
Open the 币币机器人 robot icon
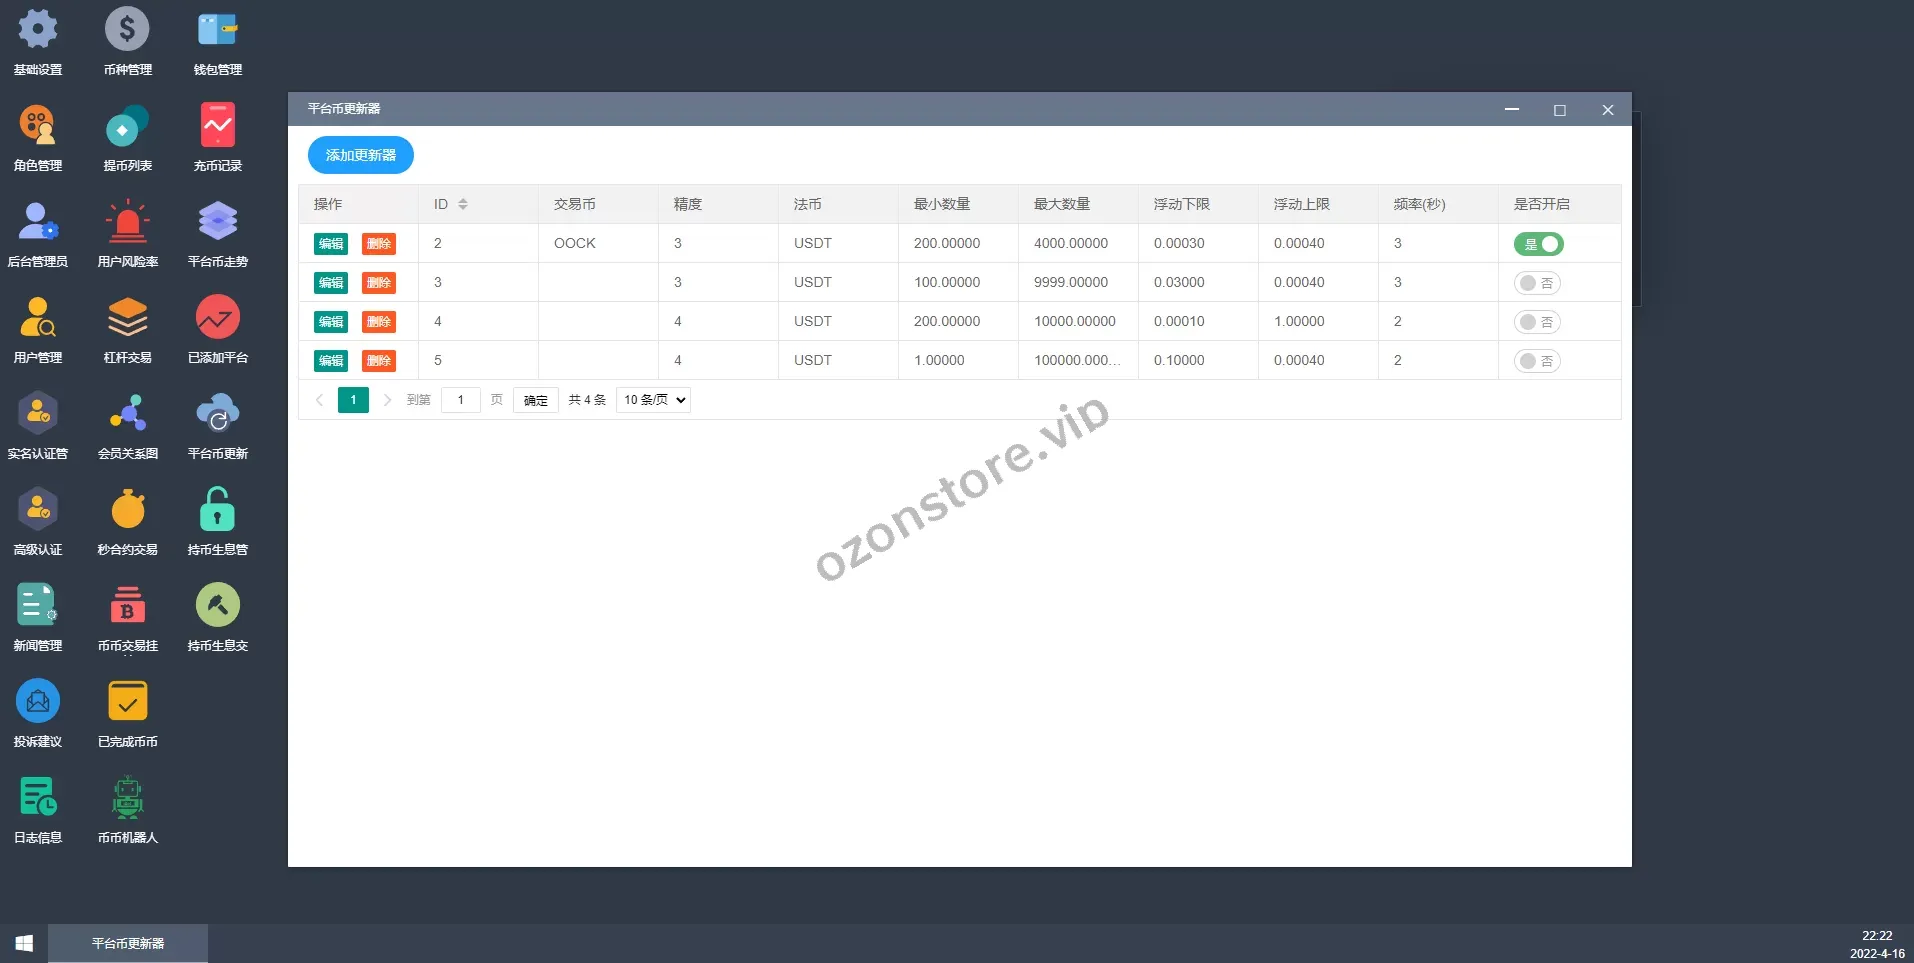pos(127,798)
